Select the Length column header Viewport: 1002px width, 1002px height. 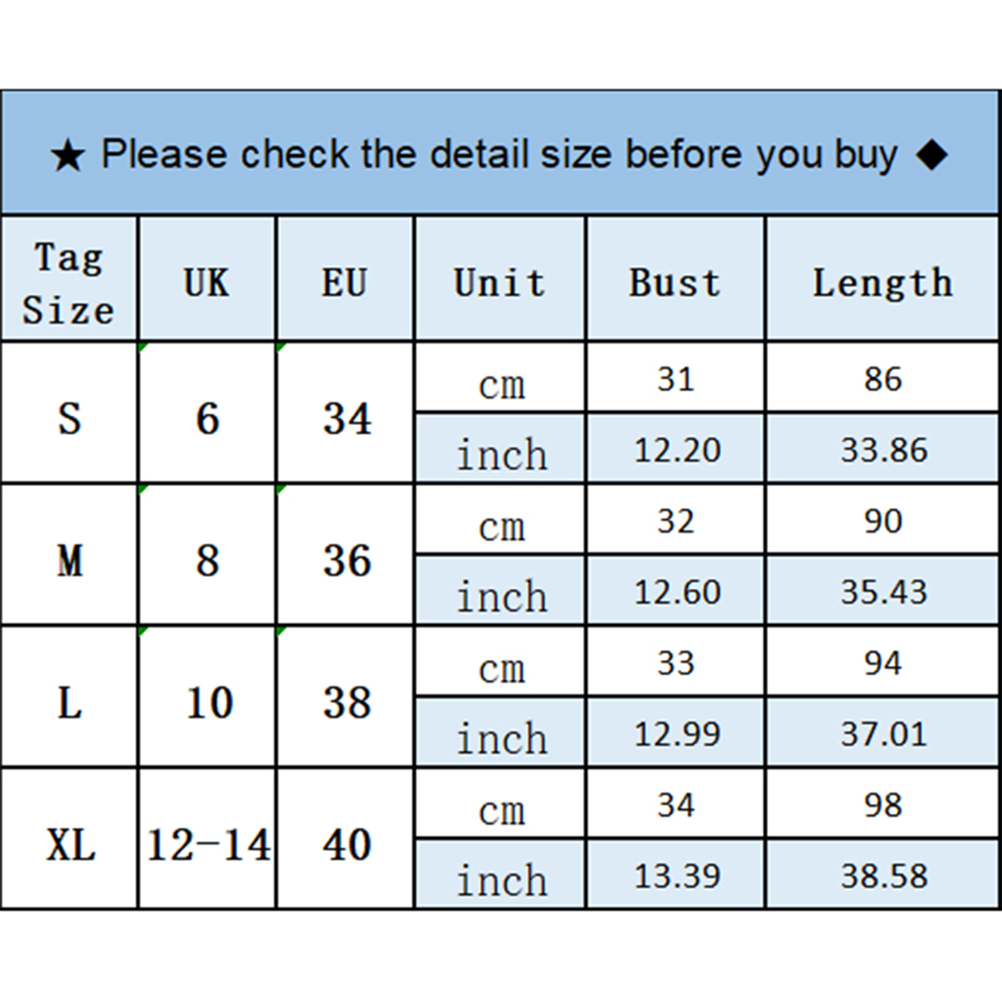pyautogui.click(x=882, y=283)
